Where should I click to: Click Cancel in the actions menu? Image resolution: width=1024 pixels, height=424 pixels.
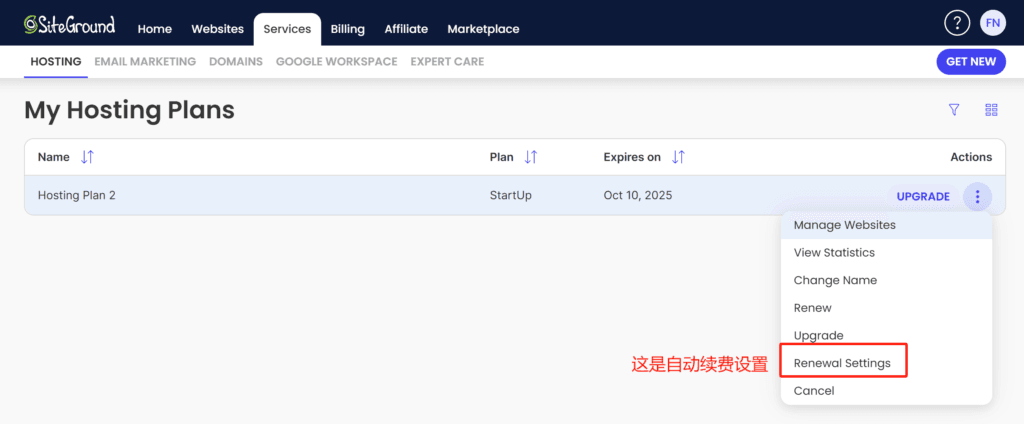tap(813, 391)
